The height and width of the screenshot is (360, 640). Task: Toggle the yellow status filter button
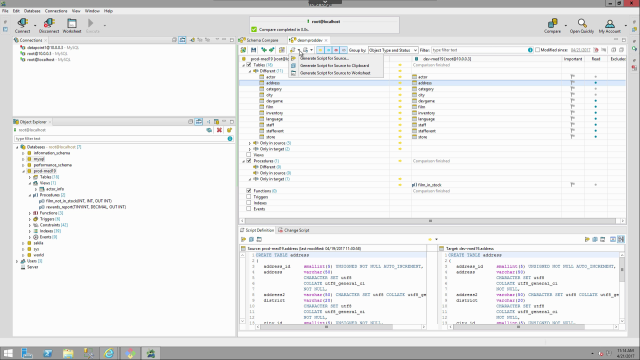tap(320, 50)
